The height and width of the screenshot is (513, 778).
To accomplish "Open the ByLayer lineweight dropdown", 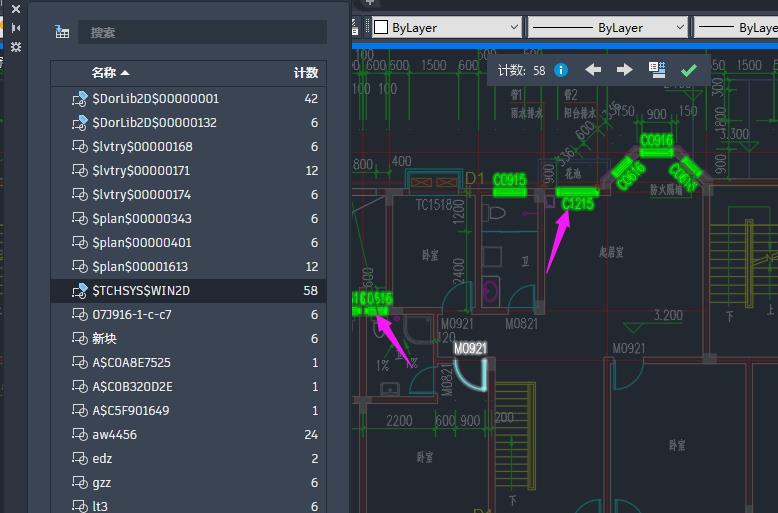I will click(736, 27).
